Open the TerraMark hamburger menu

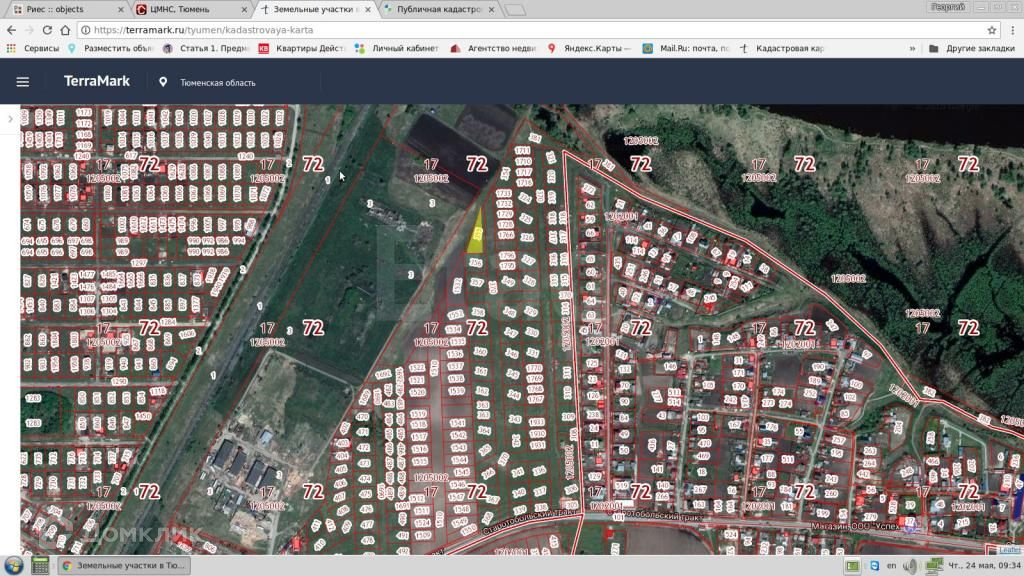[23, 82]
